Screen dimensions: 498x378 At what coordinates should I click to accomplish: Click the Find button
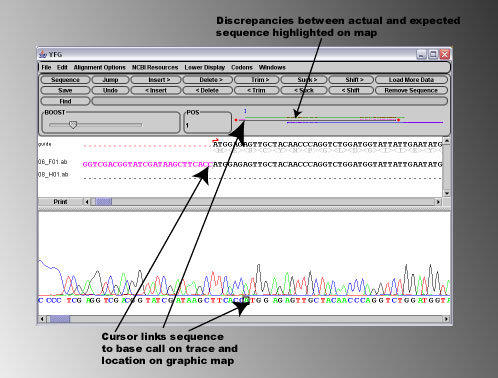point(65,101)
